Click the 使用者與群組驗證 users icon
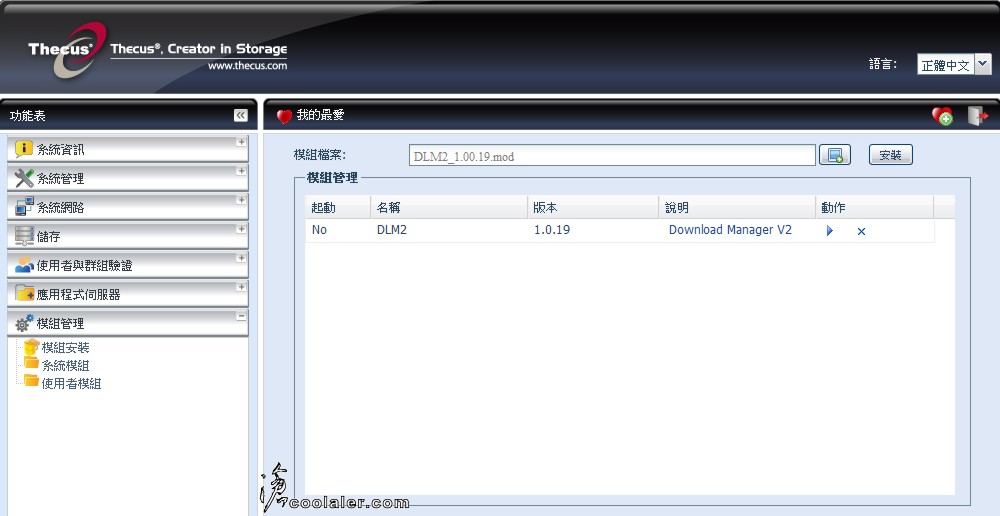Viewport: 1000px width, 516px height. pos(24,265)
